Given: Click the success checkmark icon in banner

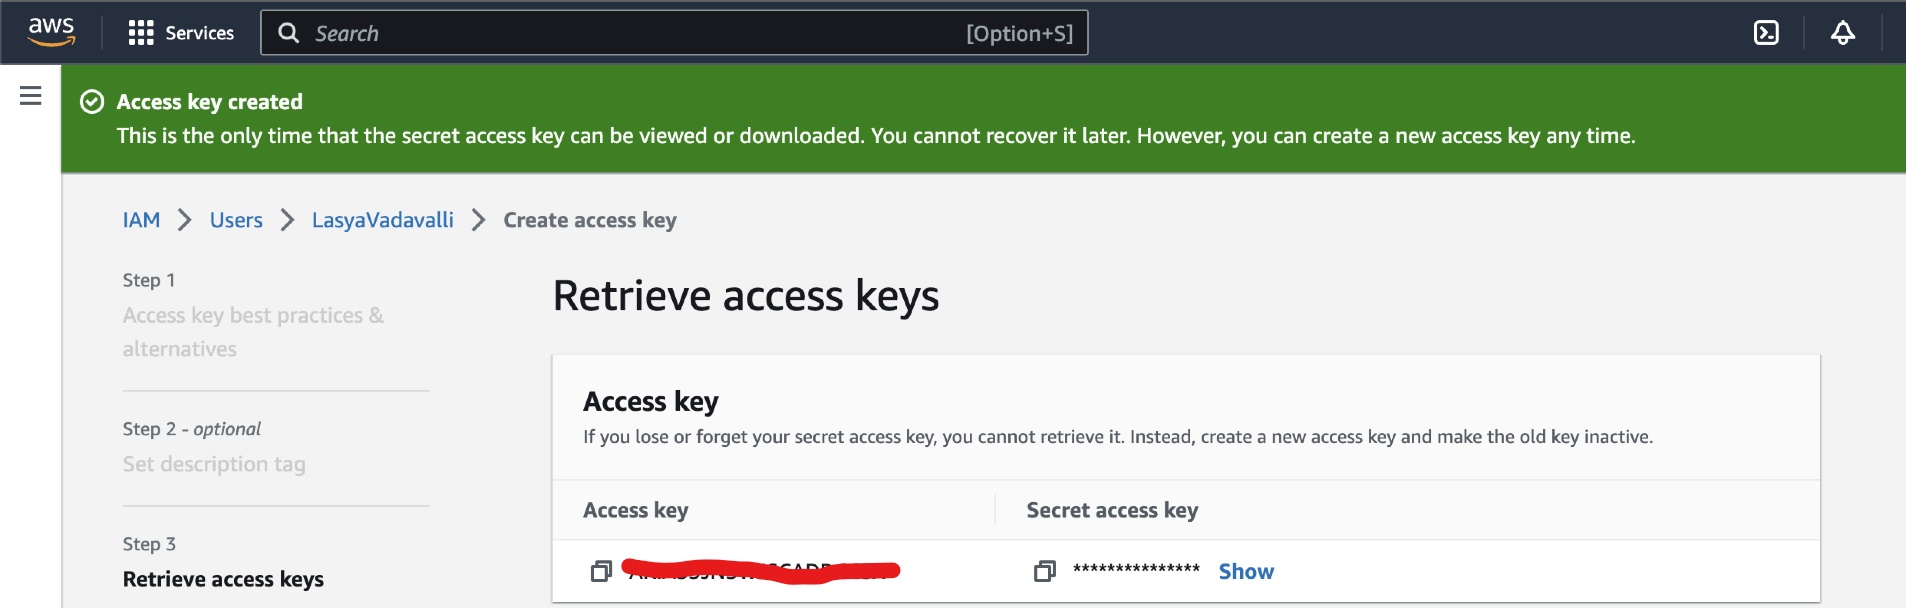Looking at the screenshot, I should (x=92, y=102).
